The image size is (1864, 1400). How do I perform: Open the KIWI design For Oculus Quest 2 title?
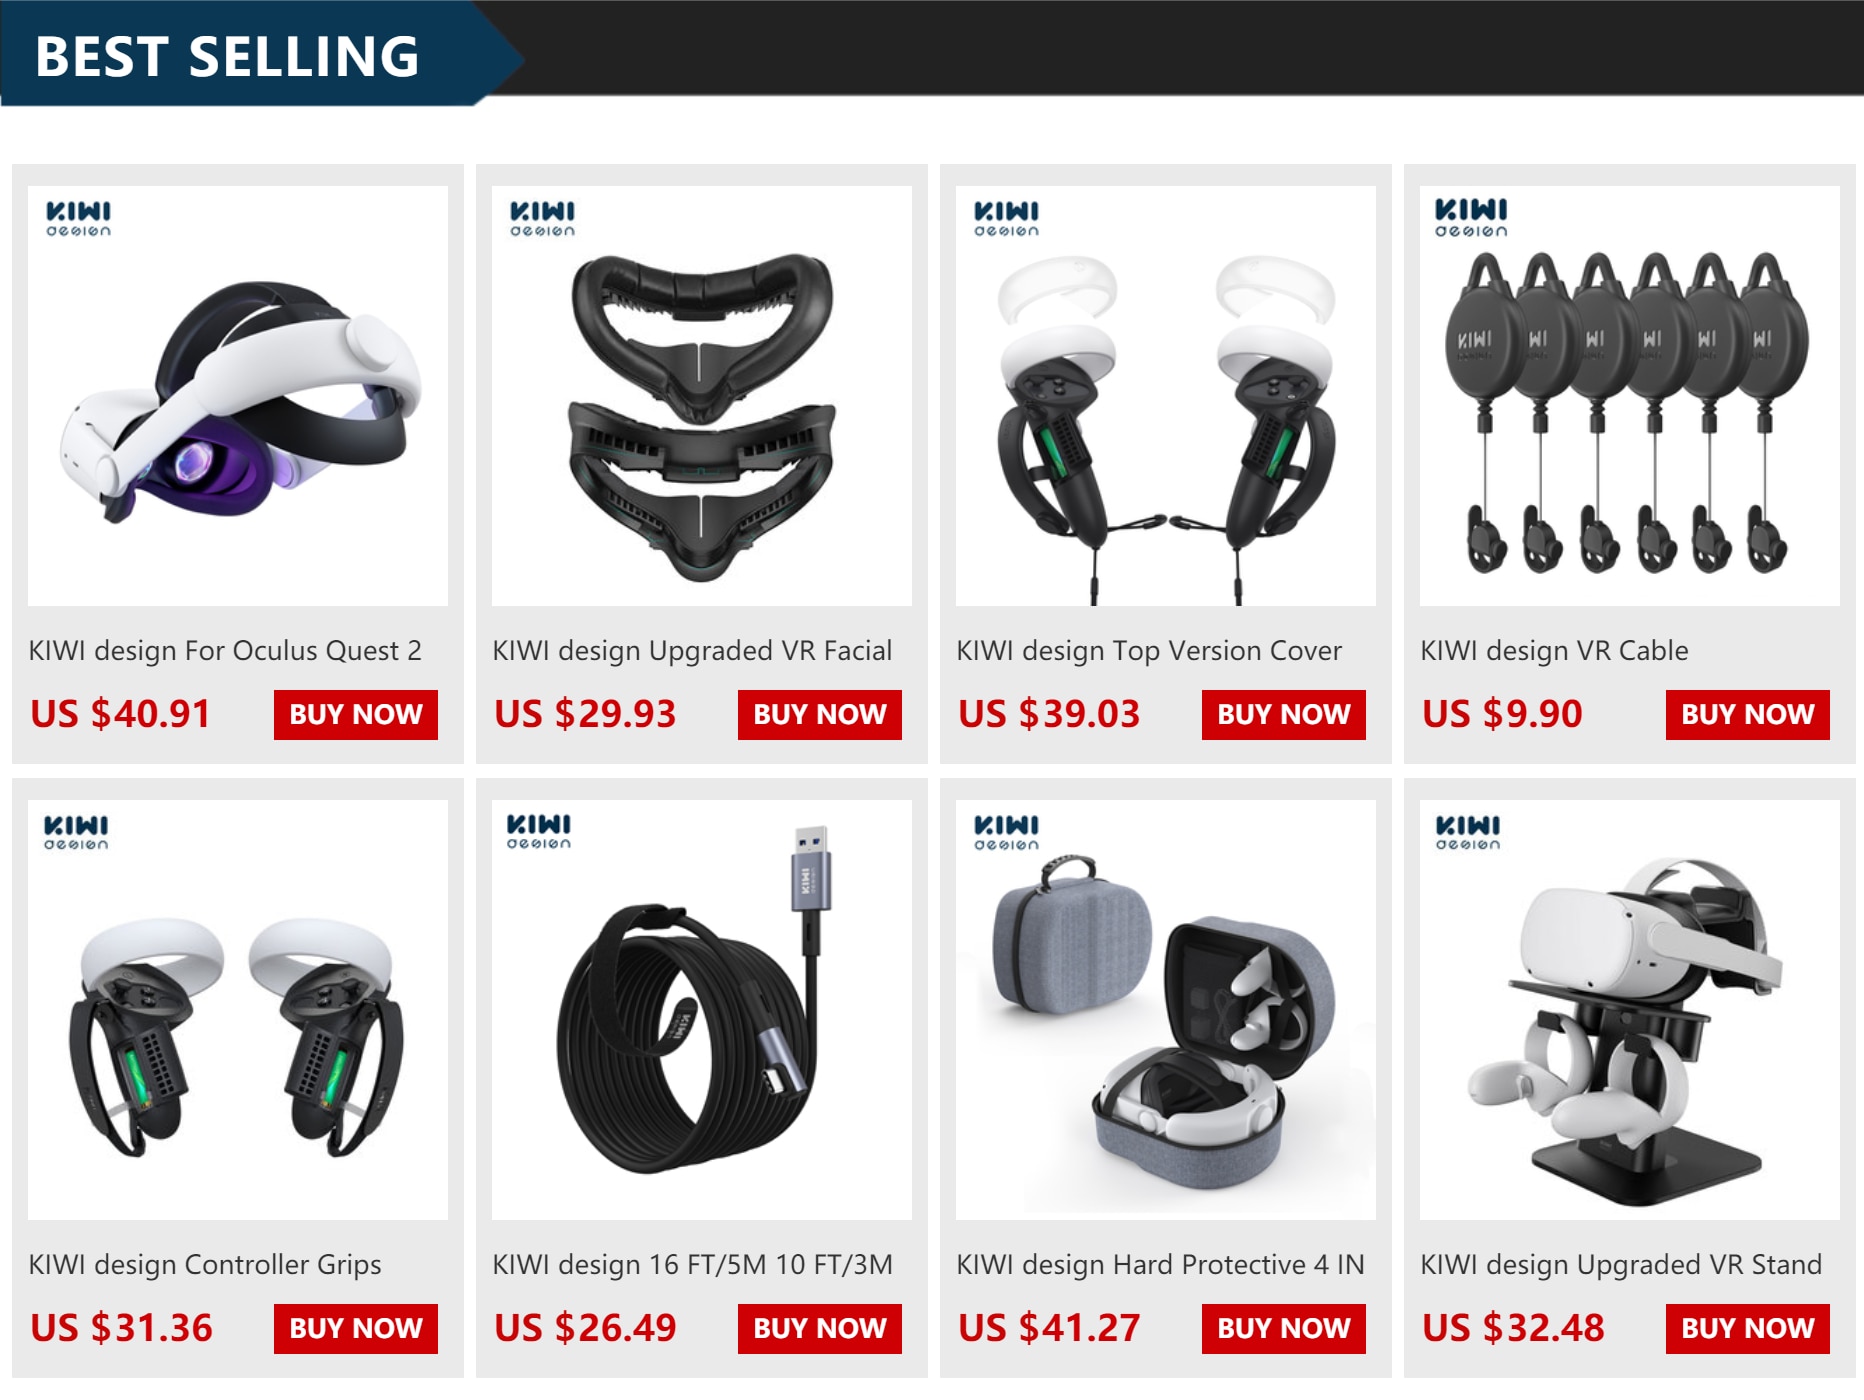225,651
